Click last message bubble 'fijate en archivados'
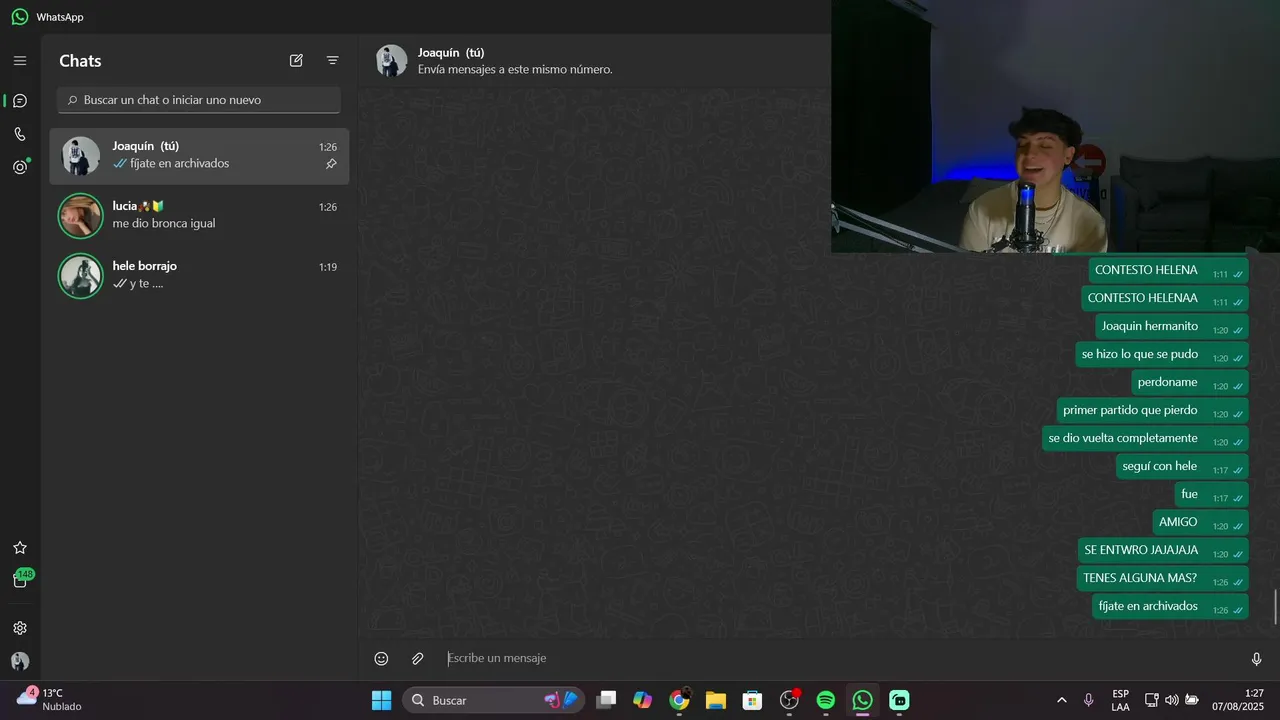Screen dimensions: 1280x720 click(1170, 607)
